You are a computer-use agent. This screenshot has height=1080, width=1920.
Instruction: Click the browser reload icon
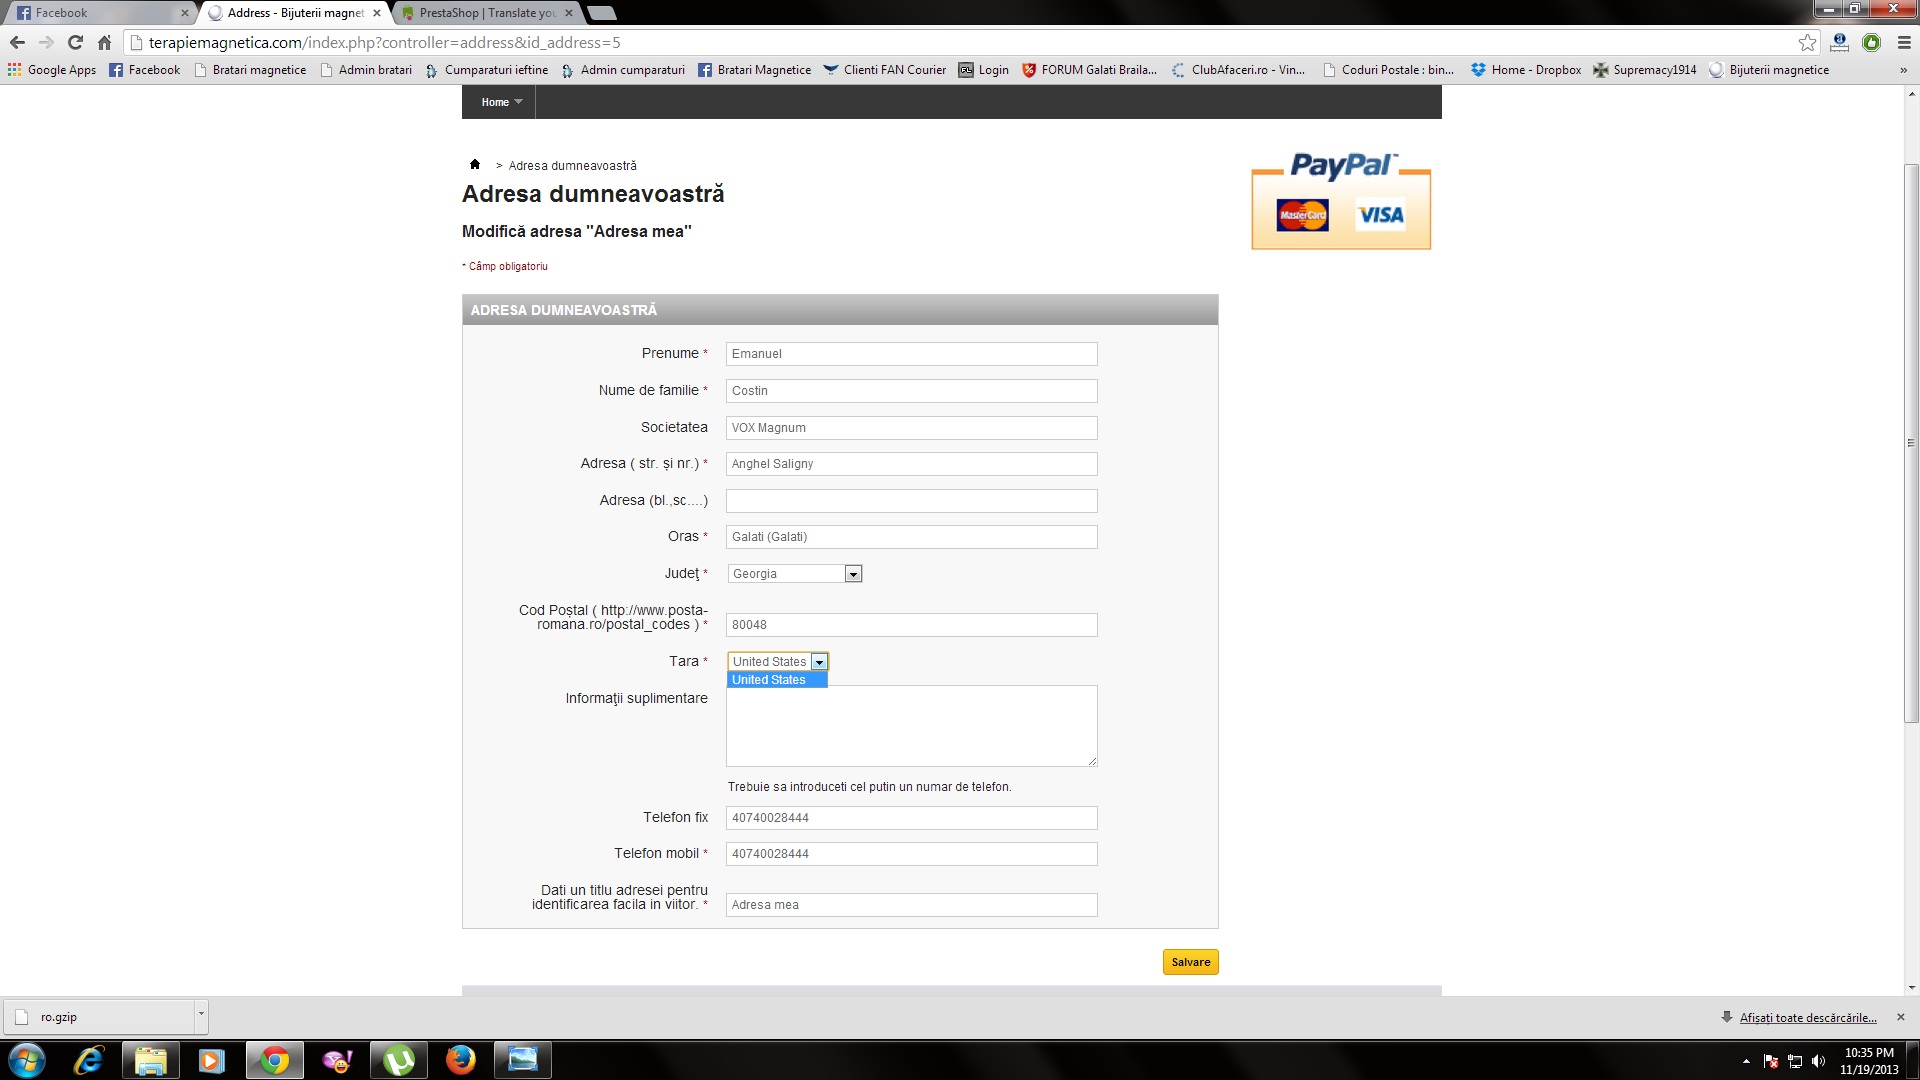click(x=75, y=42)
